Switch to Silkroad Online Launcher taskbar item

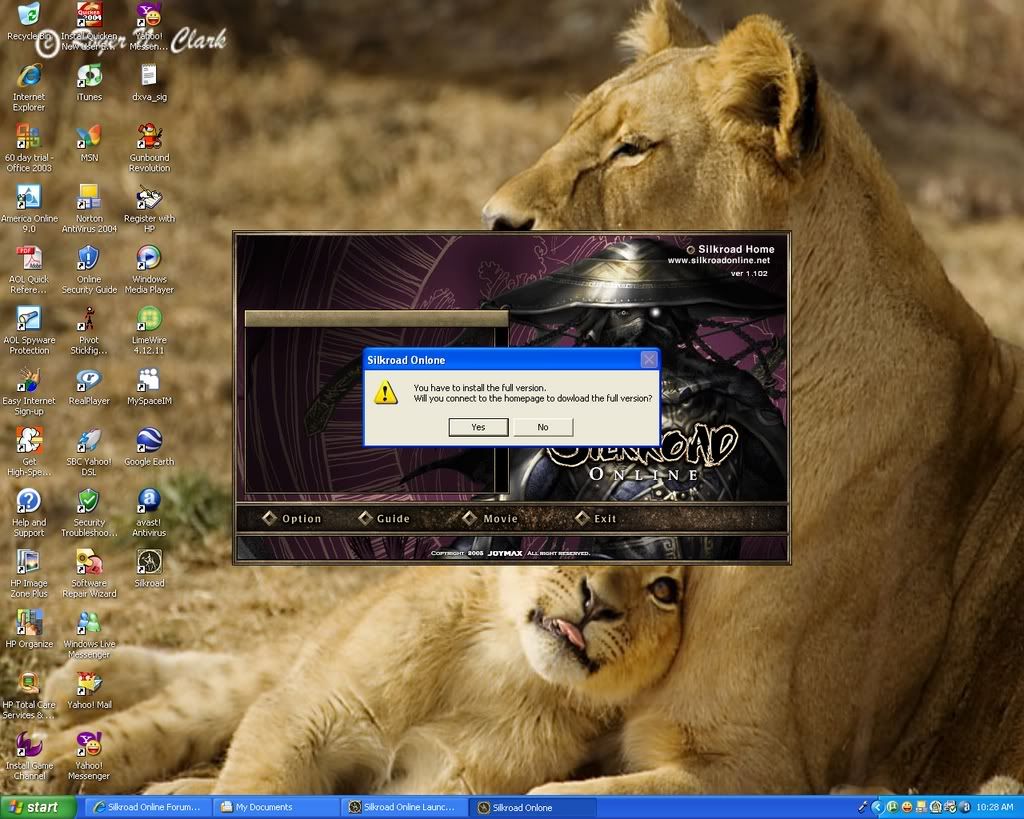(x=405, y=807)
